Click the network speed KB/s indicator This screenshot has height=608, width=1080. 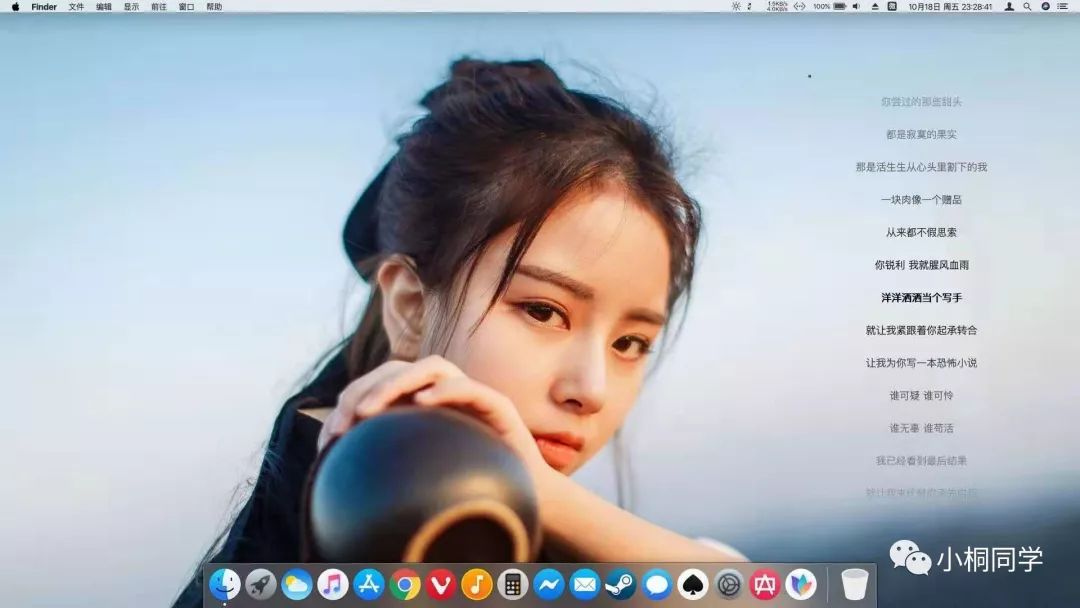(x=778, y=6)
